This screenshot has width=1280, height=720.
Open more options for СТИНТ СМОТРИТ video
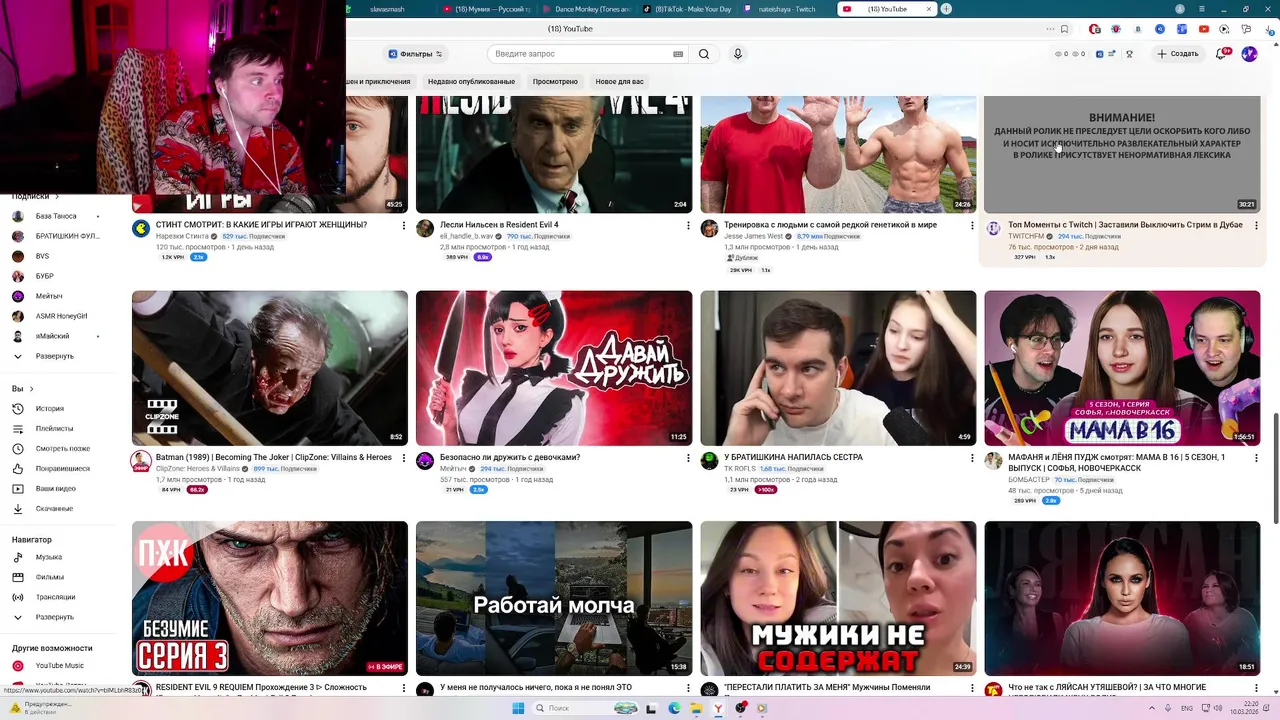tap(404, 226)
